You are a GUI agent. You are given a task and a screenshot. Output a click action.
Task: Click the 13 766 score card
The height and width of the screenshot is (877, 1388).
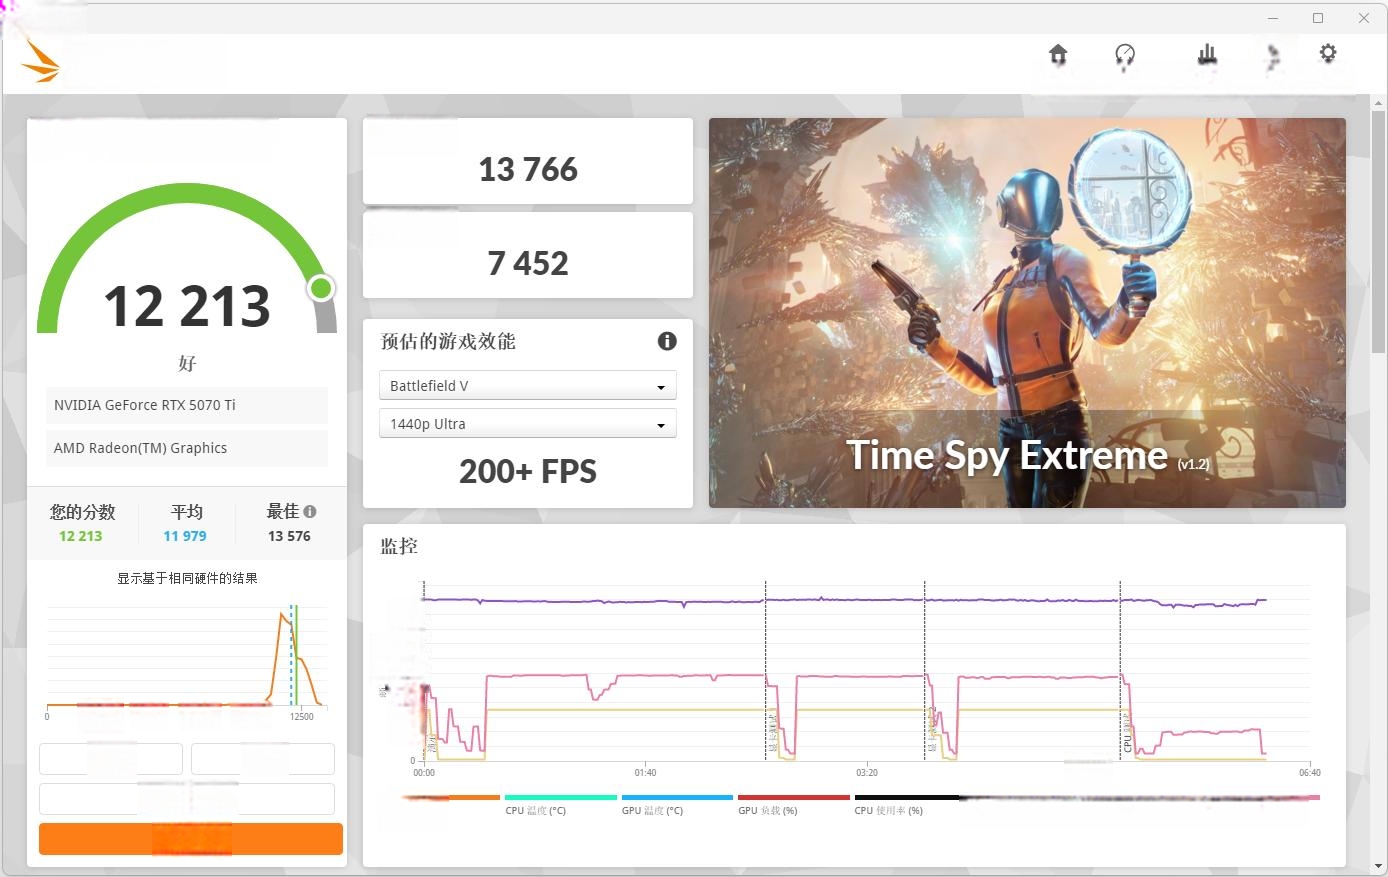528,162
